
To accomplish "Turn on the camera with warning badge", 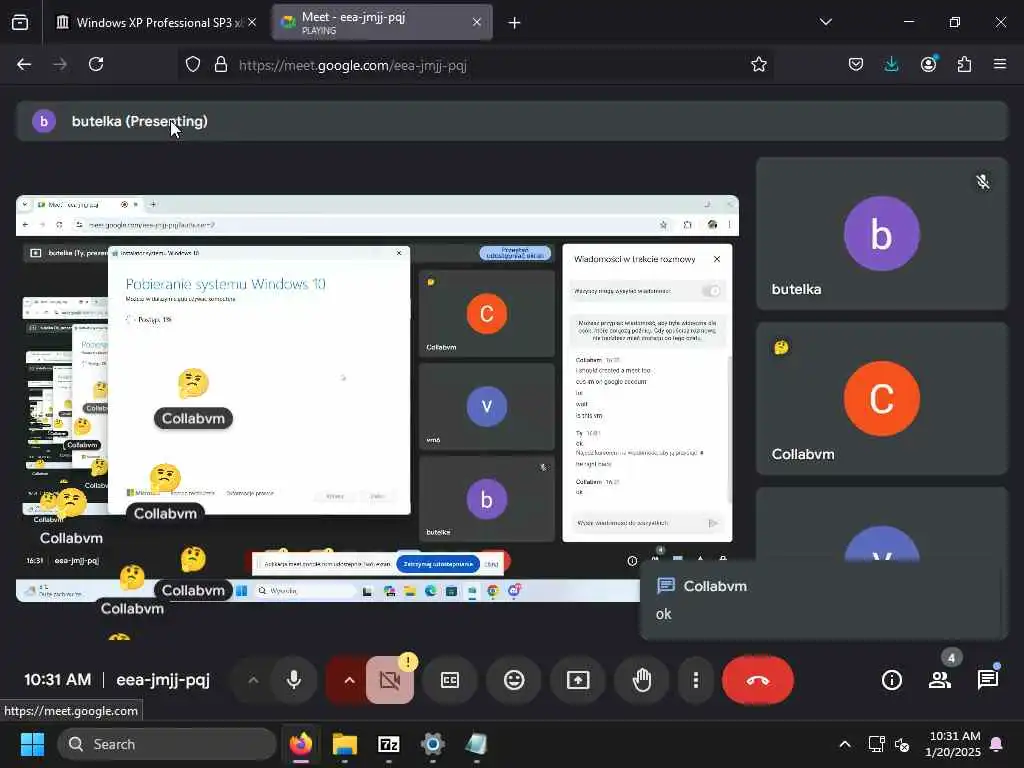I will click(390, 680).
